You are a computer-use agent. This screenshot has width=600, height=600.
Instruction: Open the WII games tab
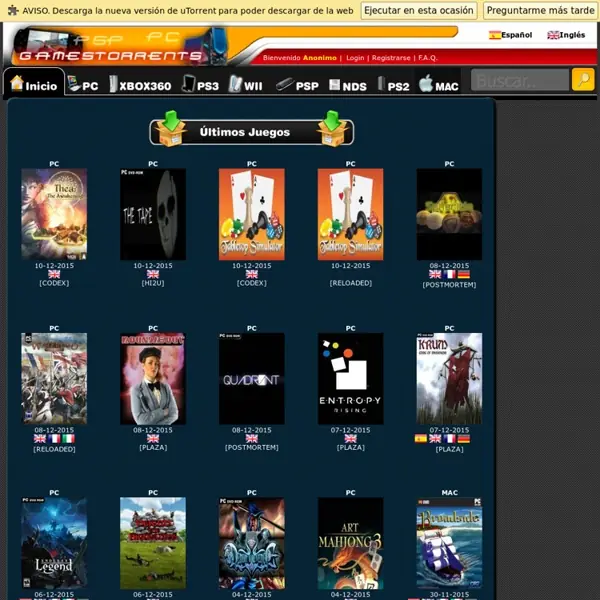(x=246, y=84)
